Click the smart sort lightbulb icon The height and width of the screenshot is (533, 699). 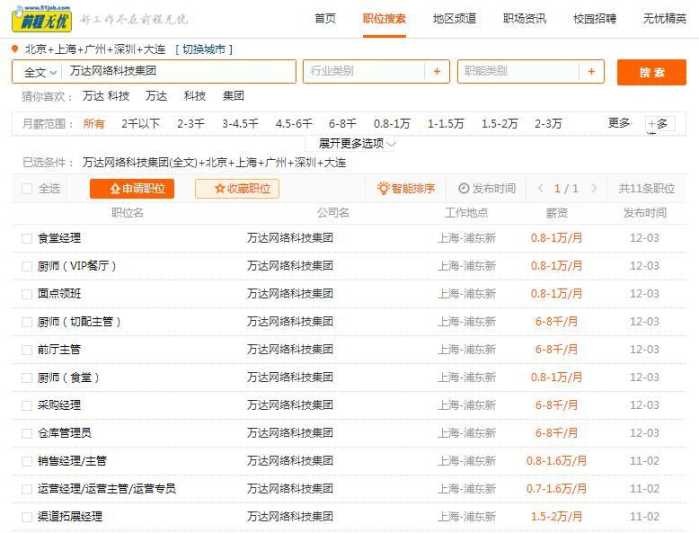click(383, 189)
